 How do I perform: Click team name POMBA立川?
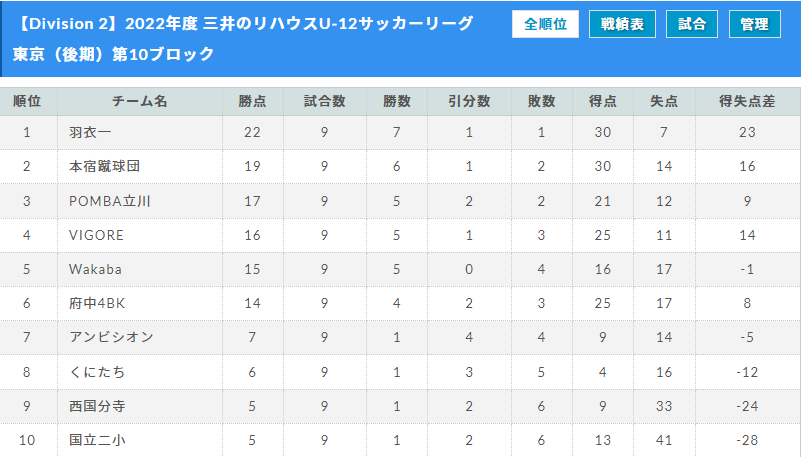[x=110, y=201]
